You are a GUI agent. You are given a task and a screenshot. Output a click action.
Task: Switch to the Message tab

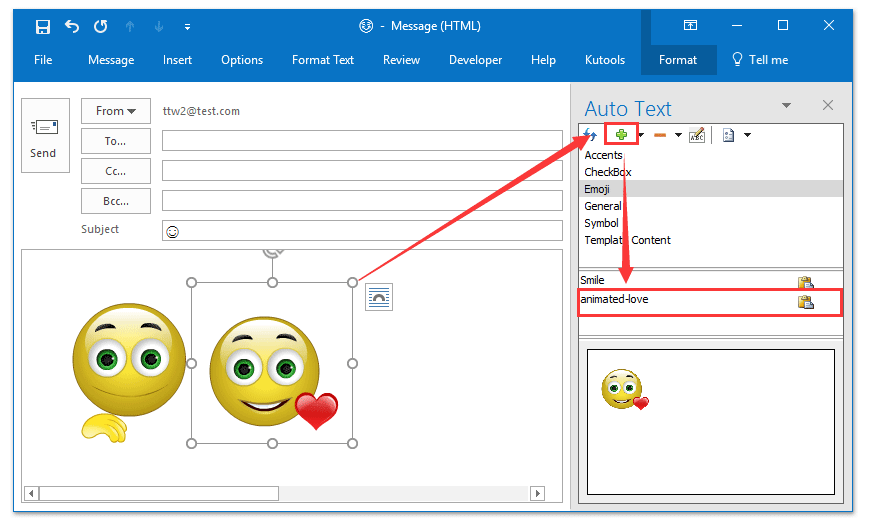(111, 60)
